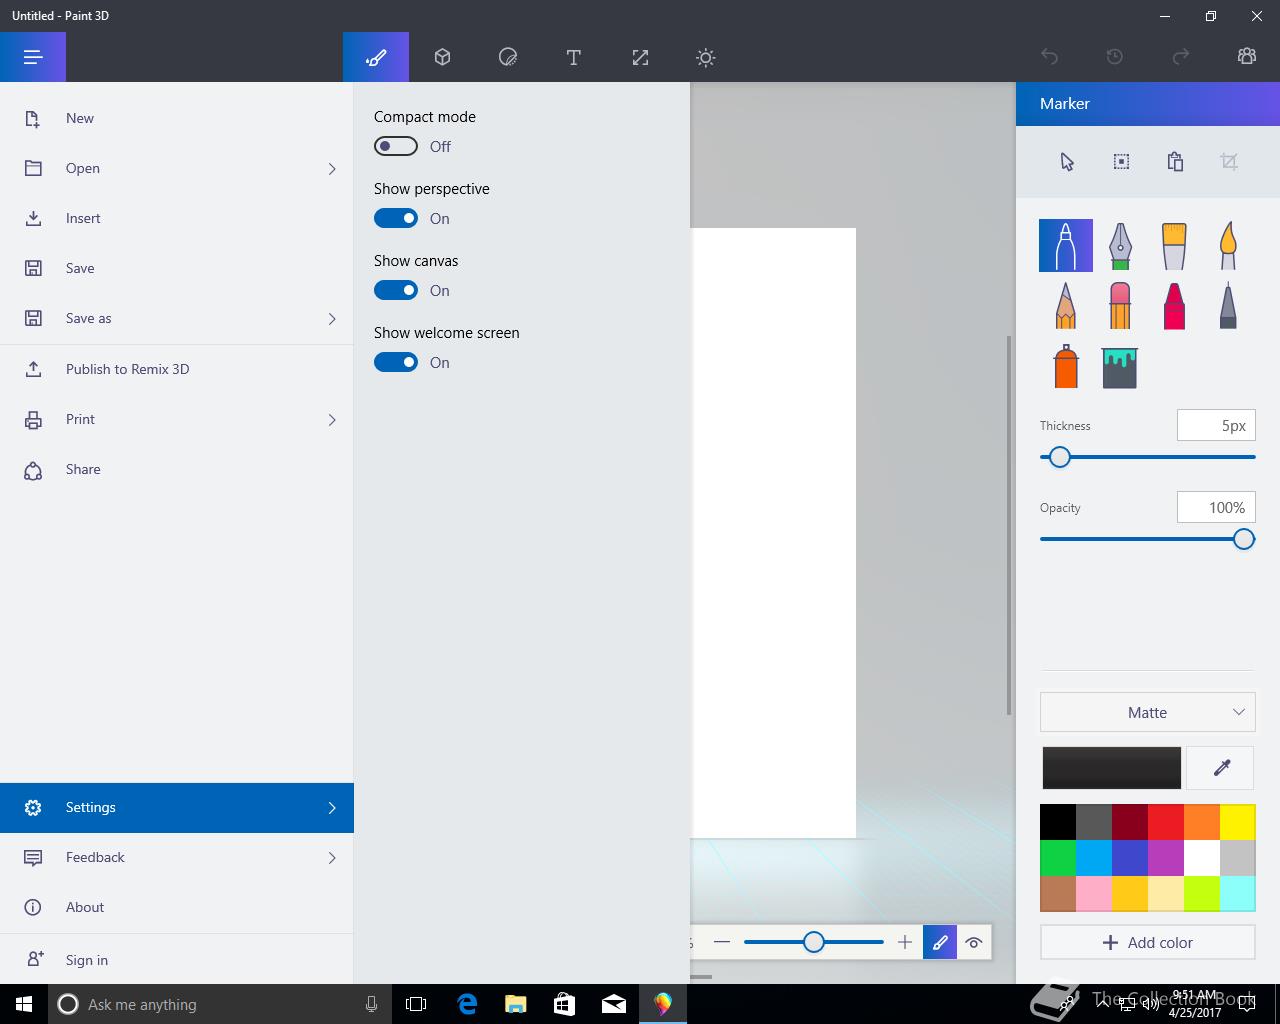Pick the dark red color swatch
Screen dimensions: 1280x1024
tap(1129, 822)
